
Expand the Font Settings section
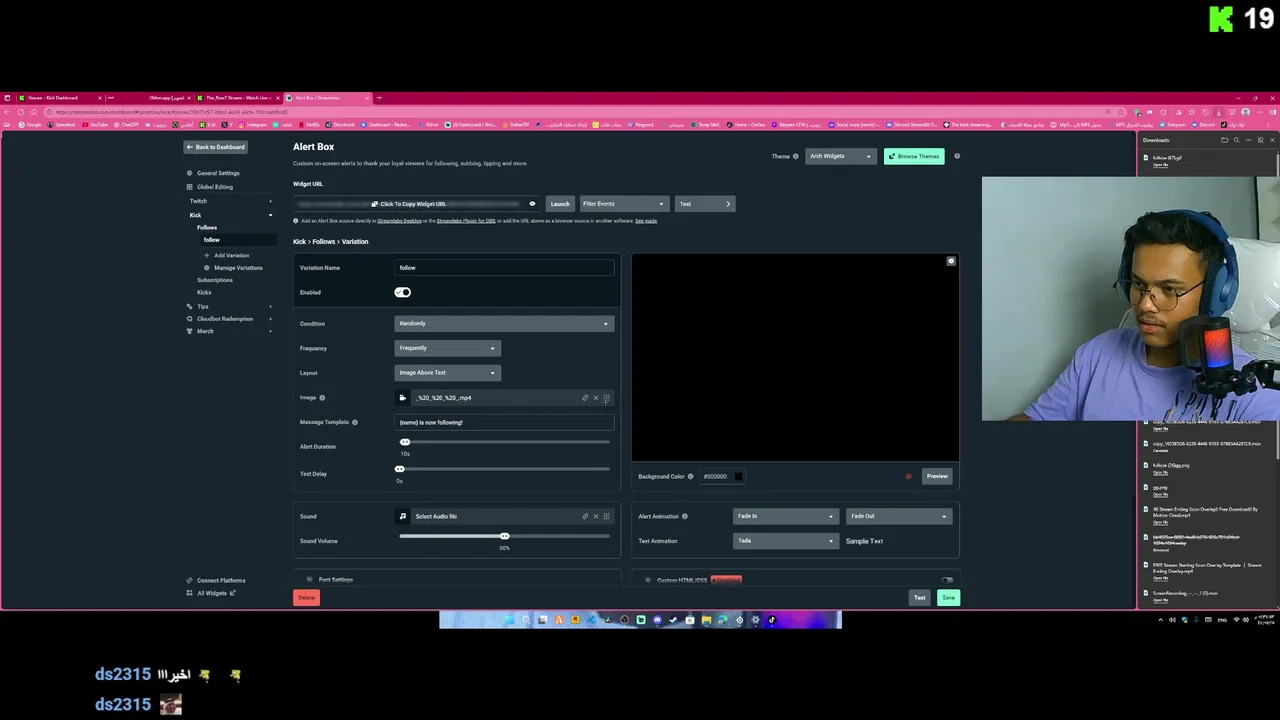tap(335, 580)
